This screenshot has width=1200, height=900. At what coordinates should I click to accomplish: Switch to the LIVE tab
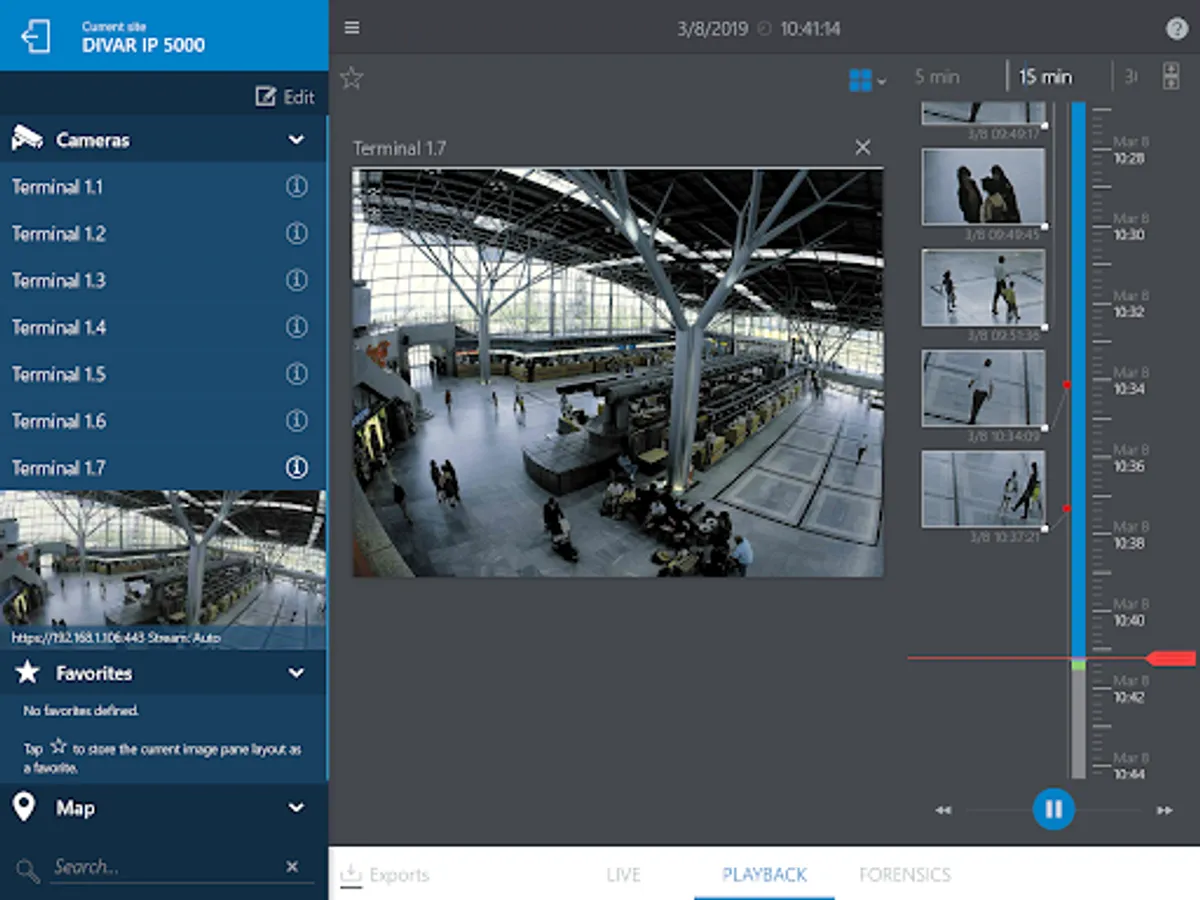coord(623,875)
